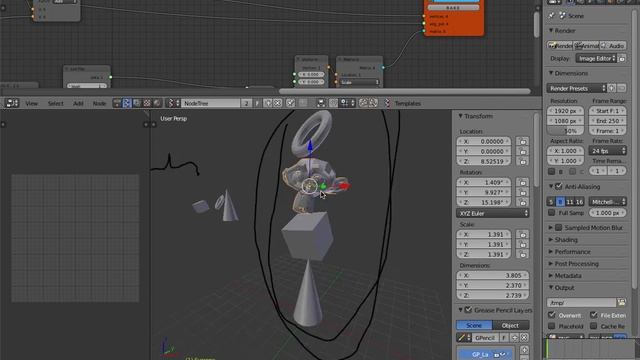Enable the Placeholders checkbox
Image resolution: width=640 pixels, height=360 pixels.
(552, 326)
